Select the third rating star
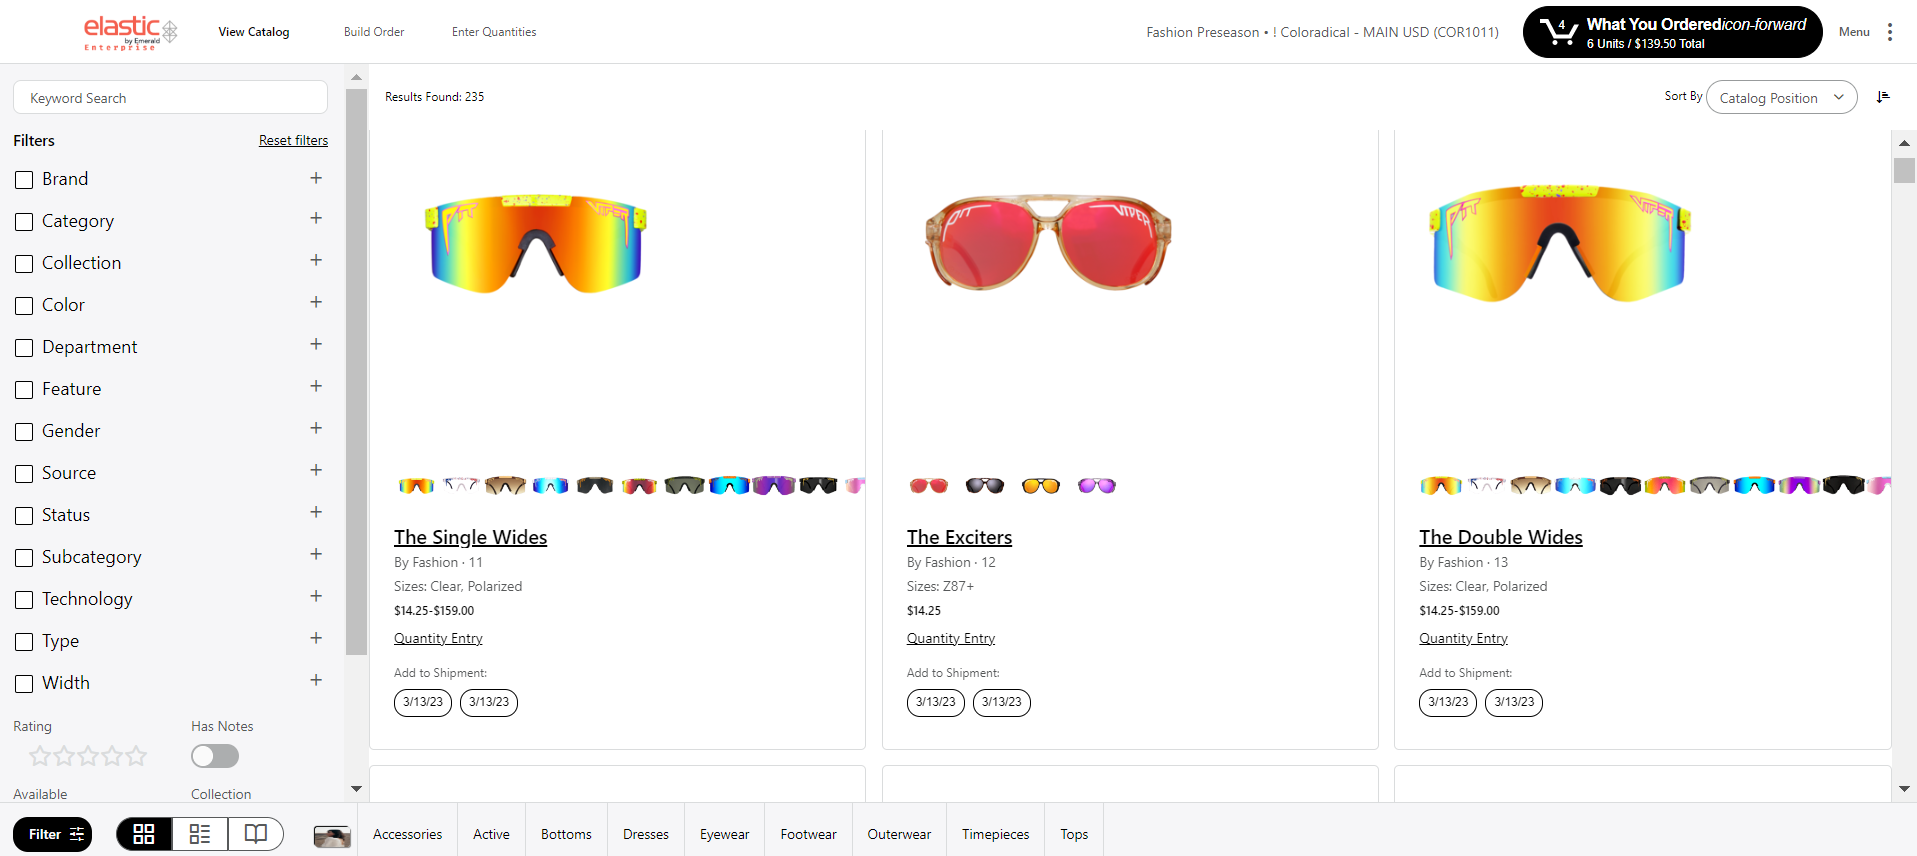 point(88,756)
